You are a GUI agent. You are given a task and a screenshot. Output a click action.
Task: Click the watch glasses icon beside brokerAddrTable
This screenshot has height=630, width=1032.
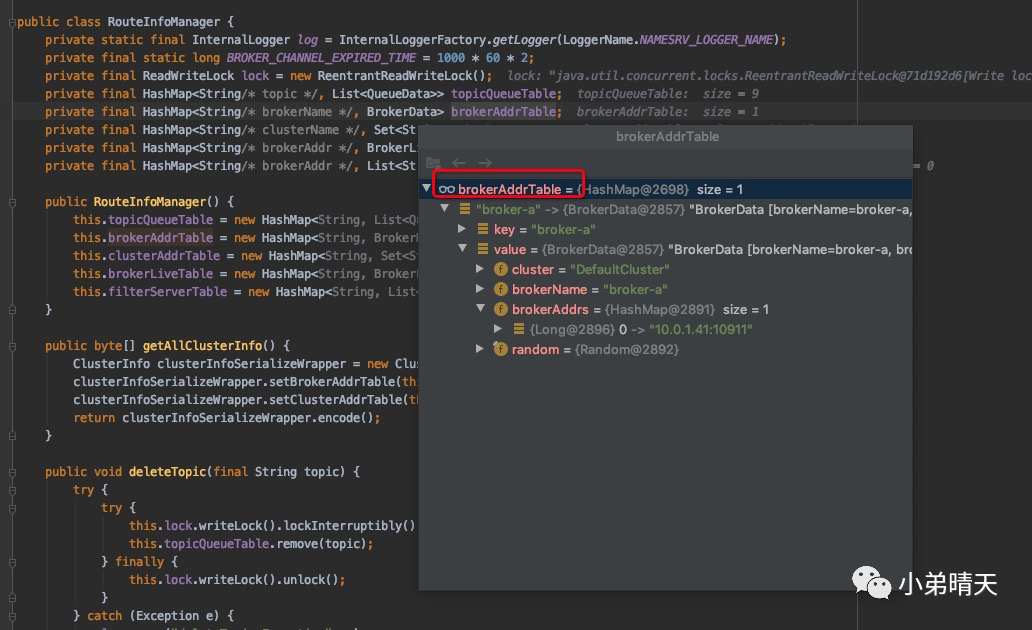(447, 190)
